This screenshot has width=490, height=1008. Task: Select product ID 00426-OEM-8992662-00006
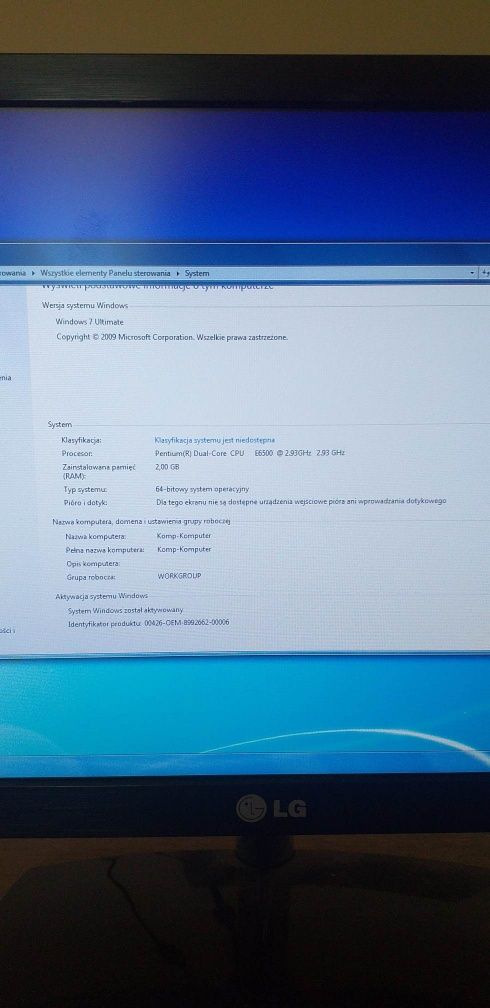tap(187, 623)
